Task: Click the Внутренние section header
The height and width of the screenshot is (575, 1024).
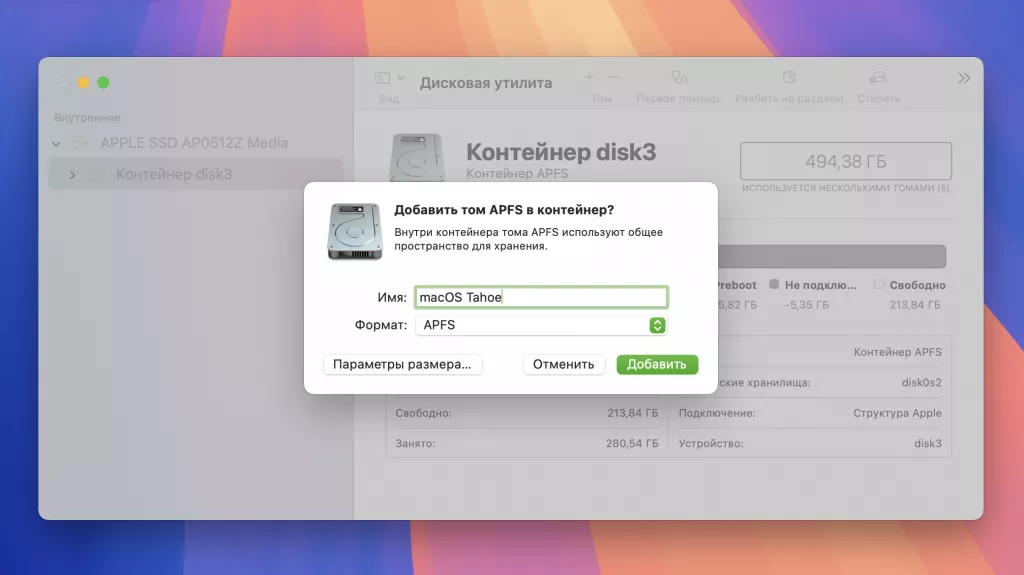Action: click(x=88, y=118)
